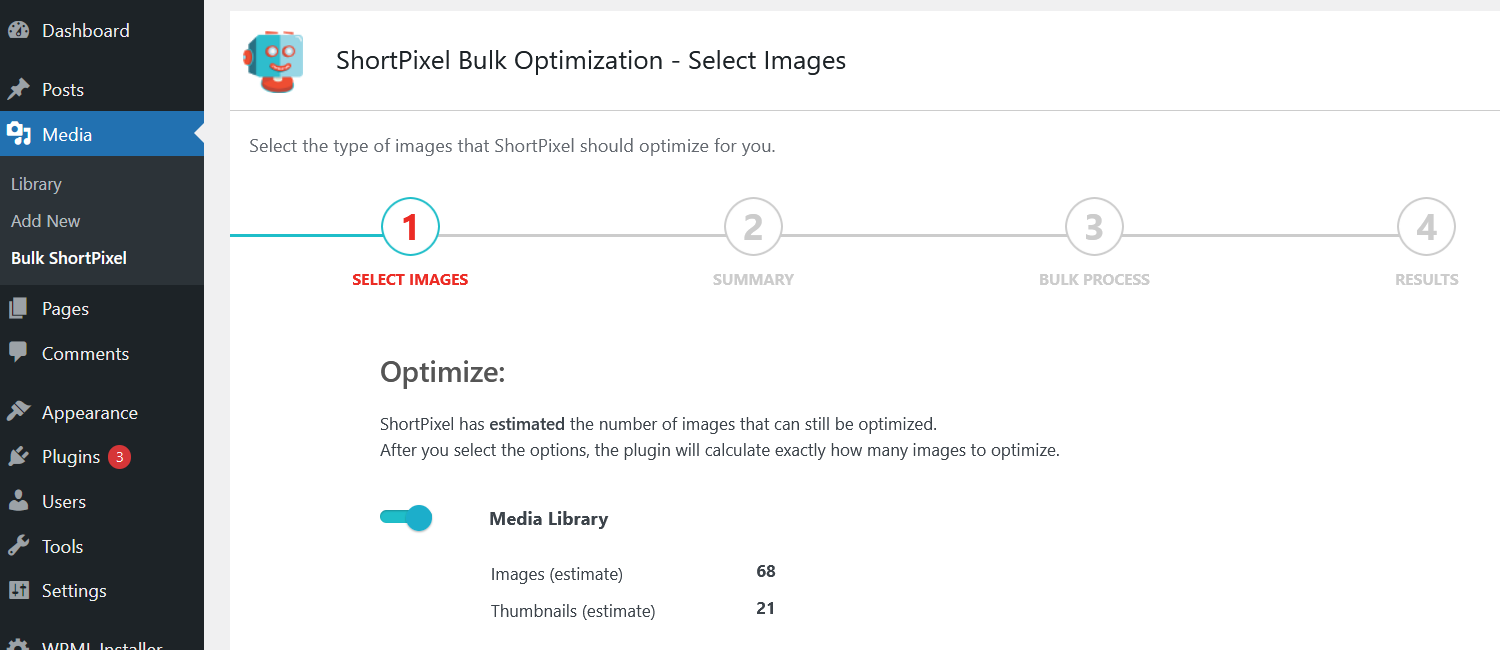Screen dimensions: 1500x650
Task: Click the Settings sliders icon
Action: (18, 591)
